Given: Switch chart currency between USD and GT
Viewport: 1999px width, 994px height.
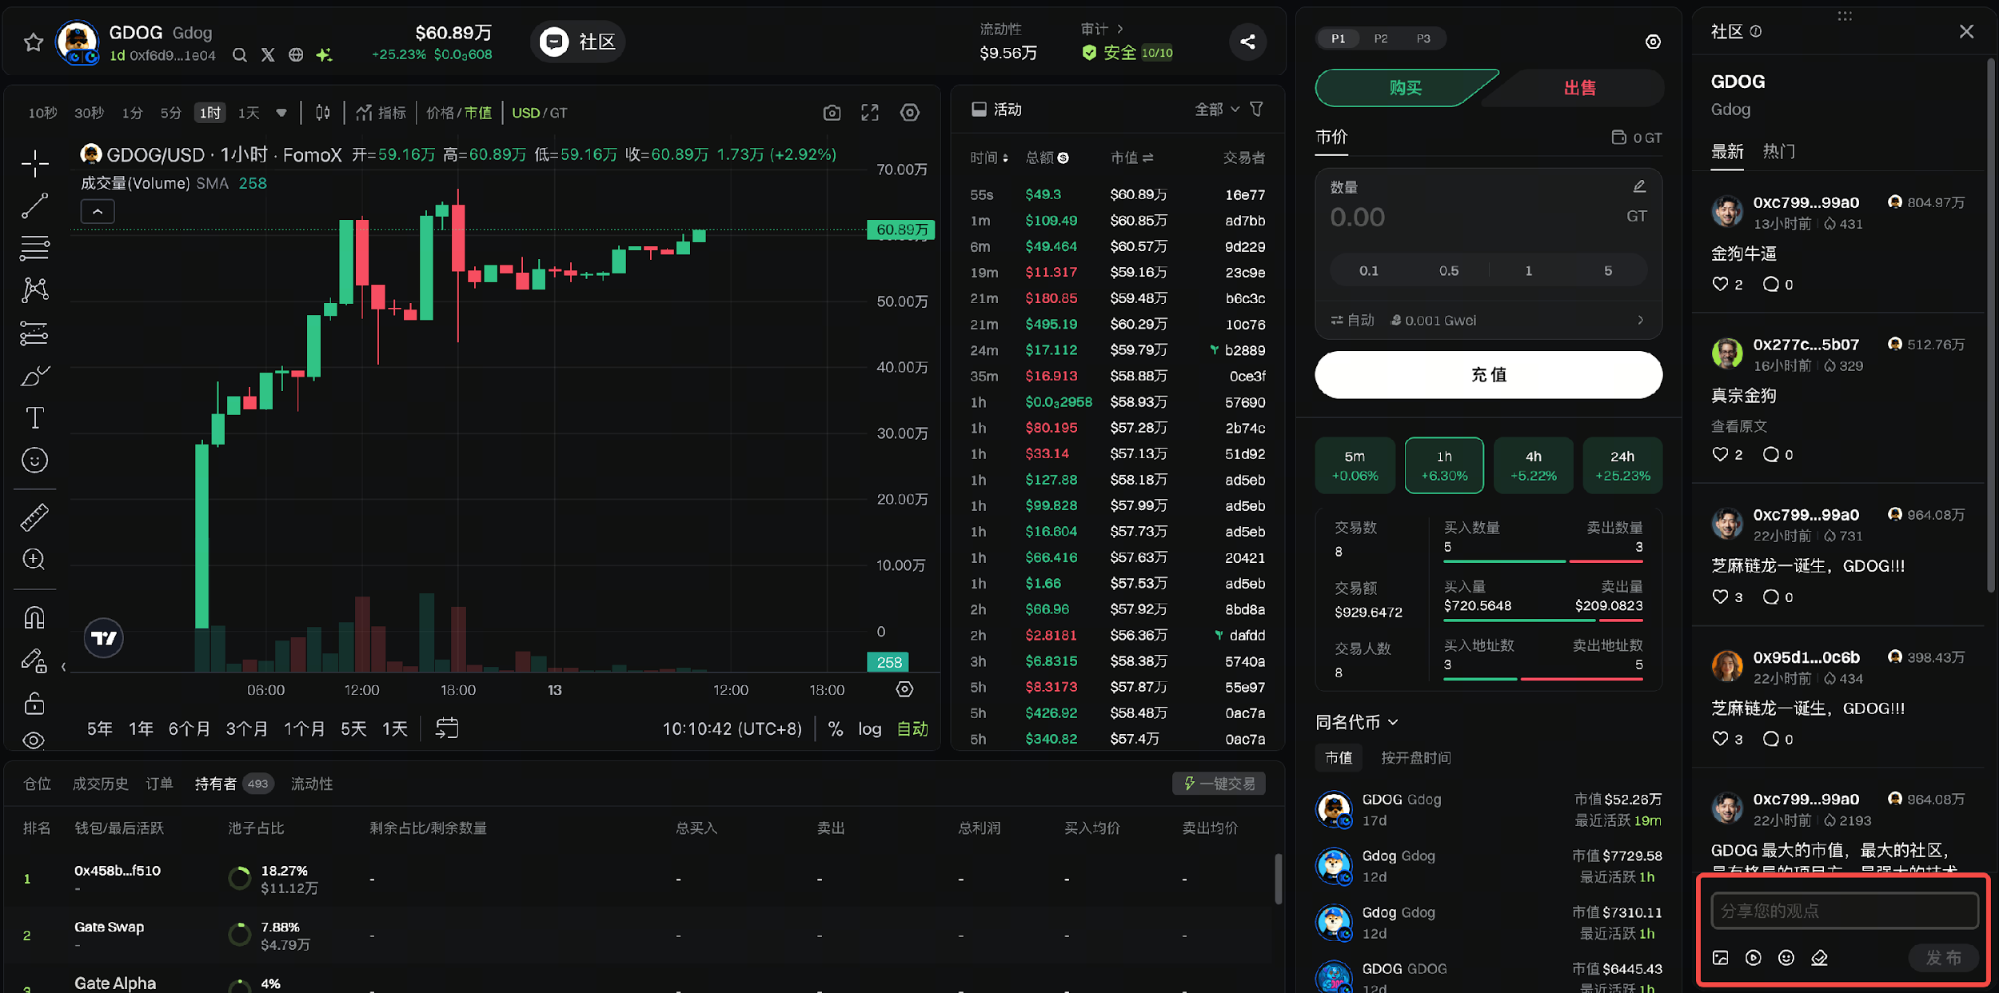Looking at the screenshot, I should pos(539,113).
